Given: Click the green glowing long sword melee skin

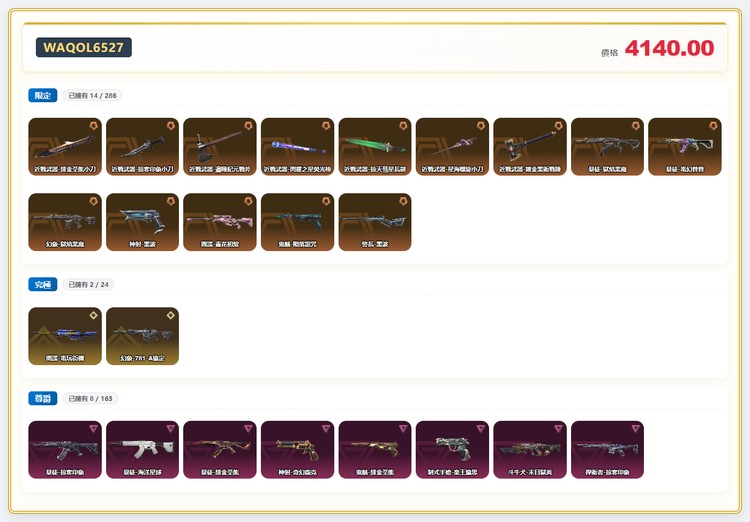Looking at the screenshot, I should tap(375, 146).
